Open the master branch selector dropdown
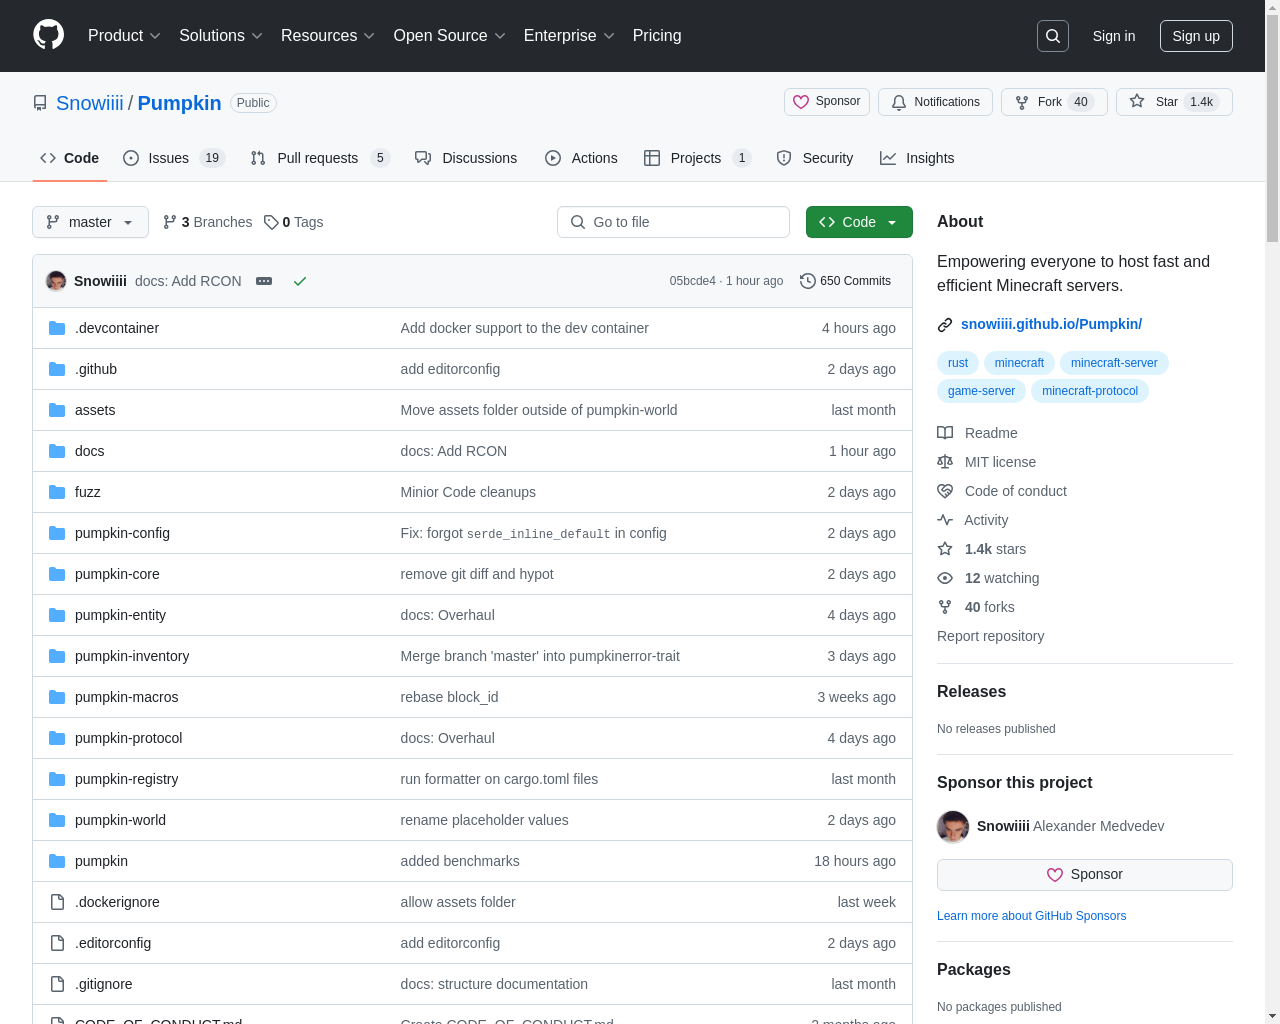Viewport: 1280px width, 1024px height. [90, 222]
